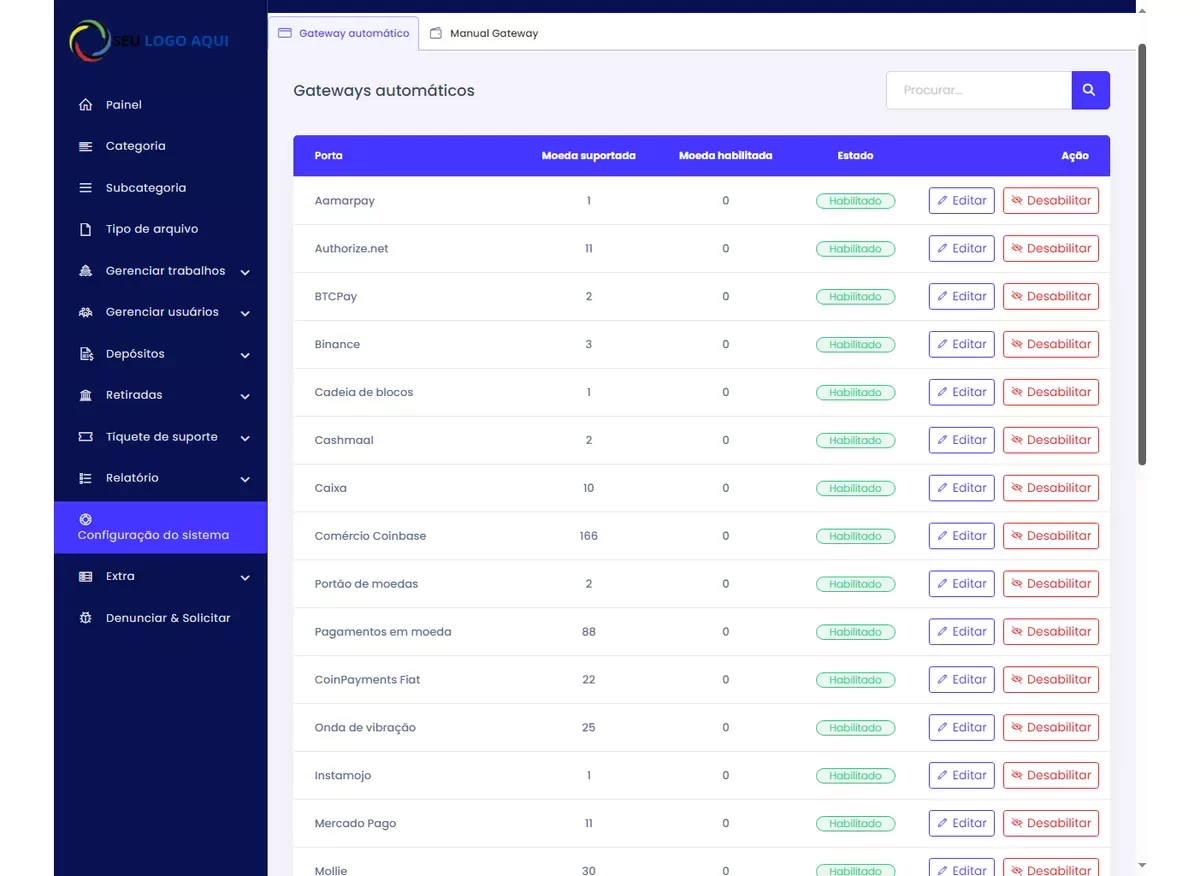Screen dimensions: 1200x876
Task: Click the Categoria sidebar icon
Action: click(86, 146)
